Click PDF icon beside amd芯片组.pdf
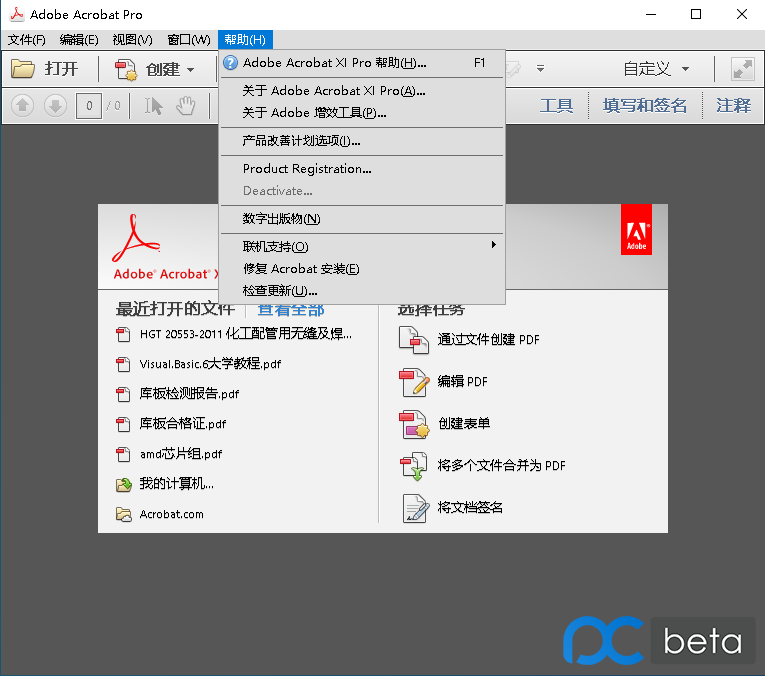Image resolution: width=765 pixels, height=676 pixels. (x=123, y=455)
